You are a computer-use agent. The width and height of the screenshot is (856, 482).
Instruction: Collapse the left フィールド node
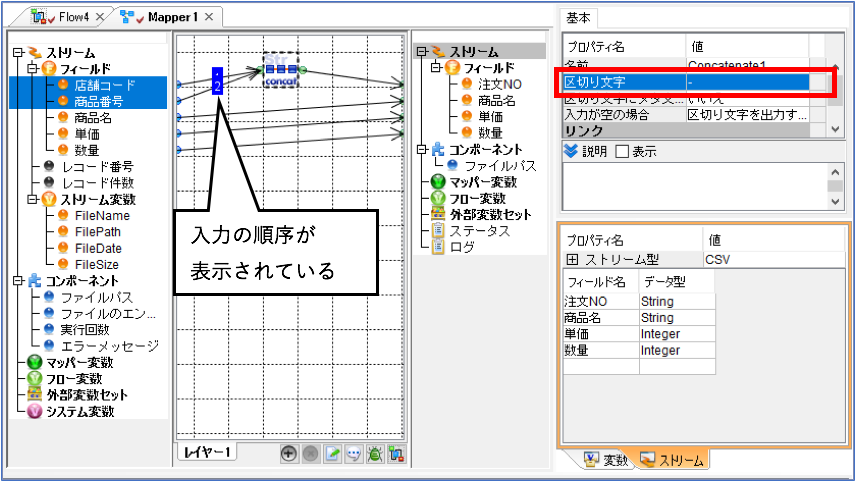[32, 68]
